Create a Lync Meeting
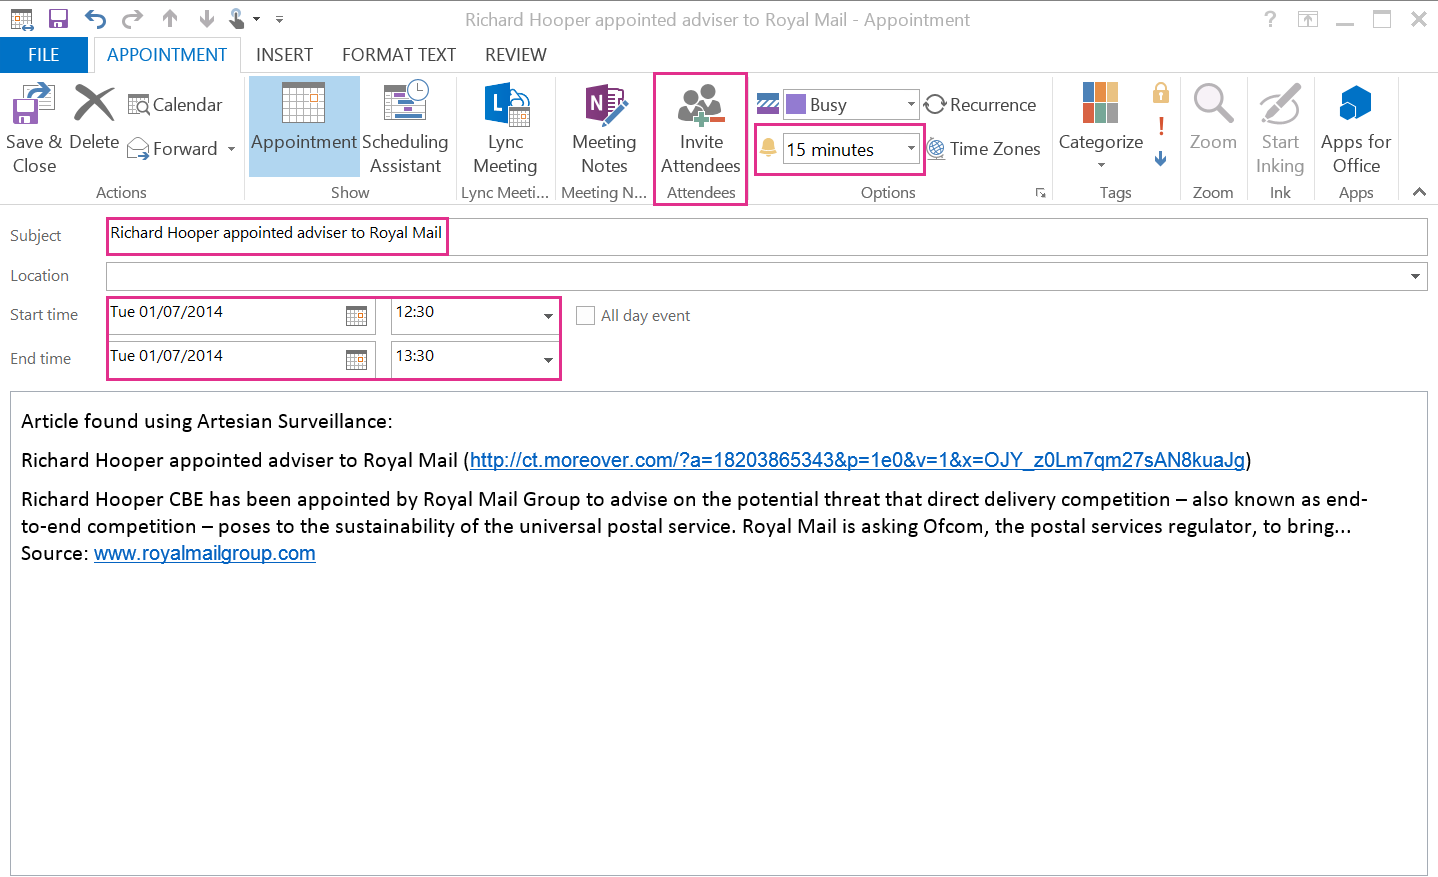Viewport: 1438px width, 877px height. tap(505, 127)
